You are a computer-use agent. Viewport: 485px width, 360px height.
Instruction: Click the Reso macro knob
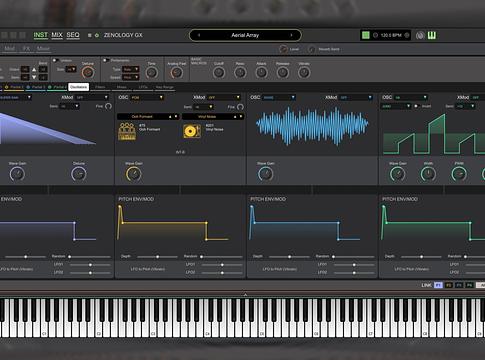[x=240, y=72]
